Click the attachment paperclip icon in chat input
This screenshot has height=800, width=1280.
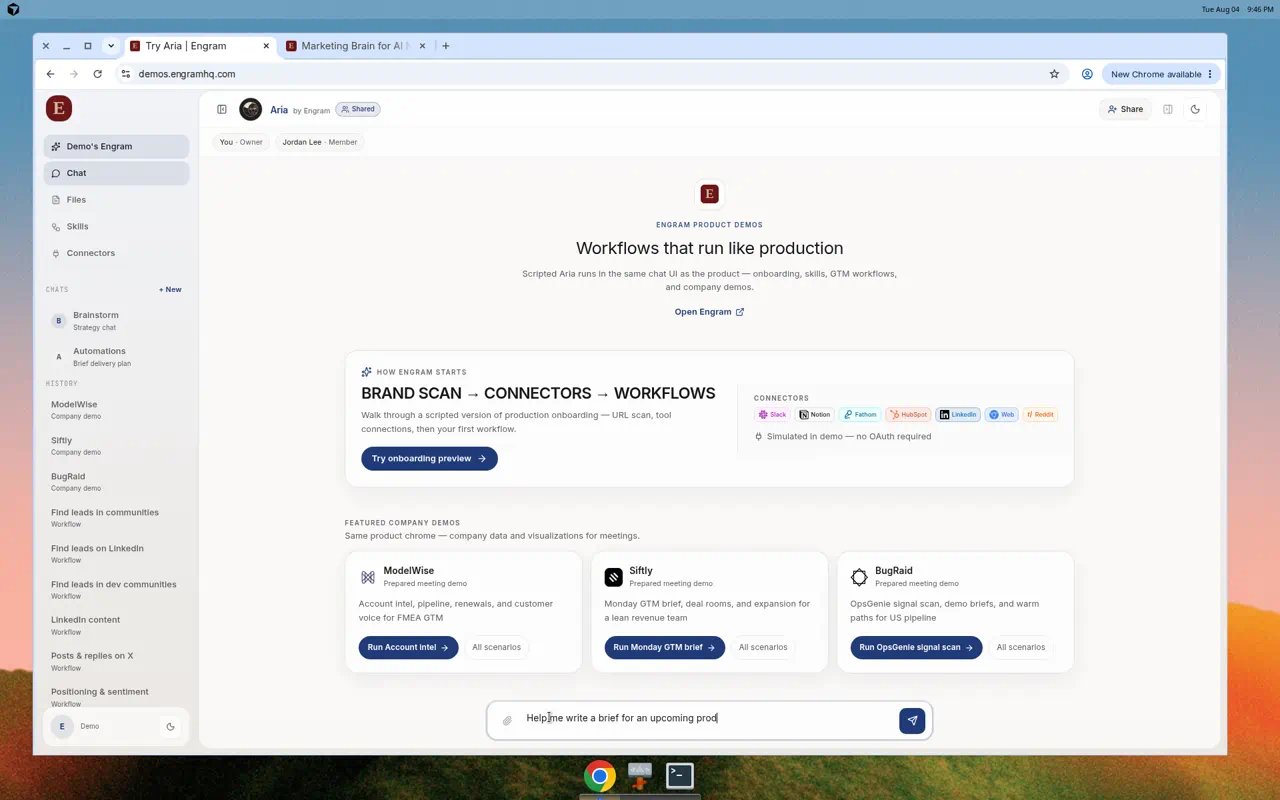(507, 720)
